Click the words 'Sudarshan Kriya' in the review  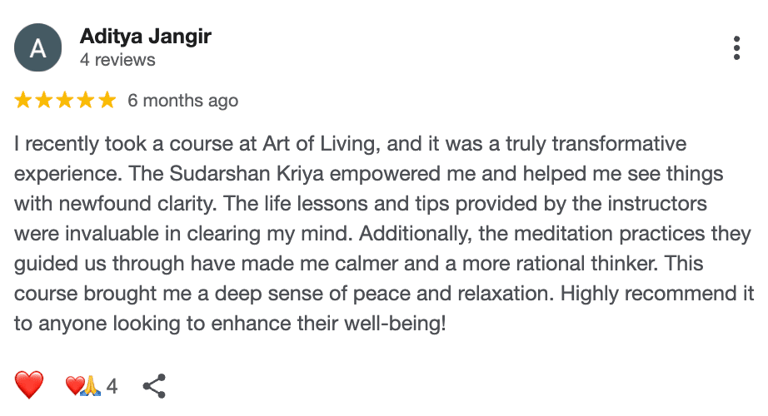(246, 174)
